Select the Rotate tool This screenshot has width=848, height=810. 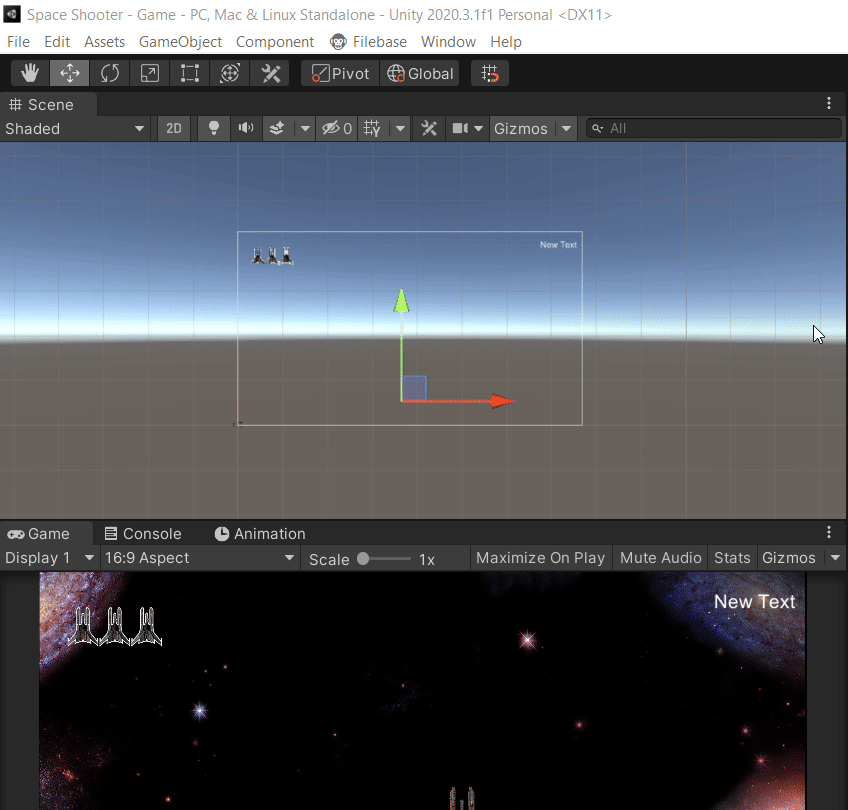coord(109,72)
